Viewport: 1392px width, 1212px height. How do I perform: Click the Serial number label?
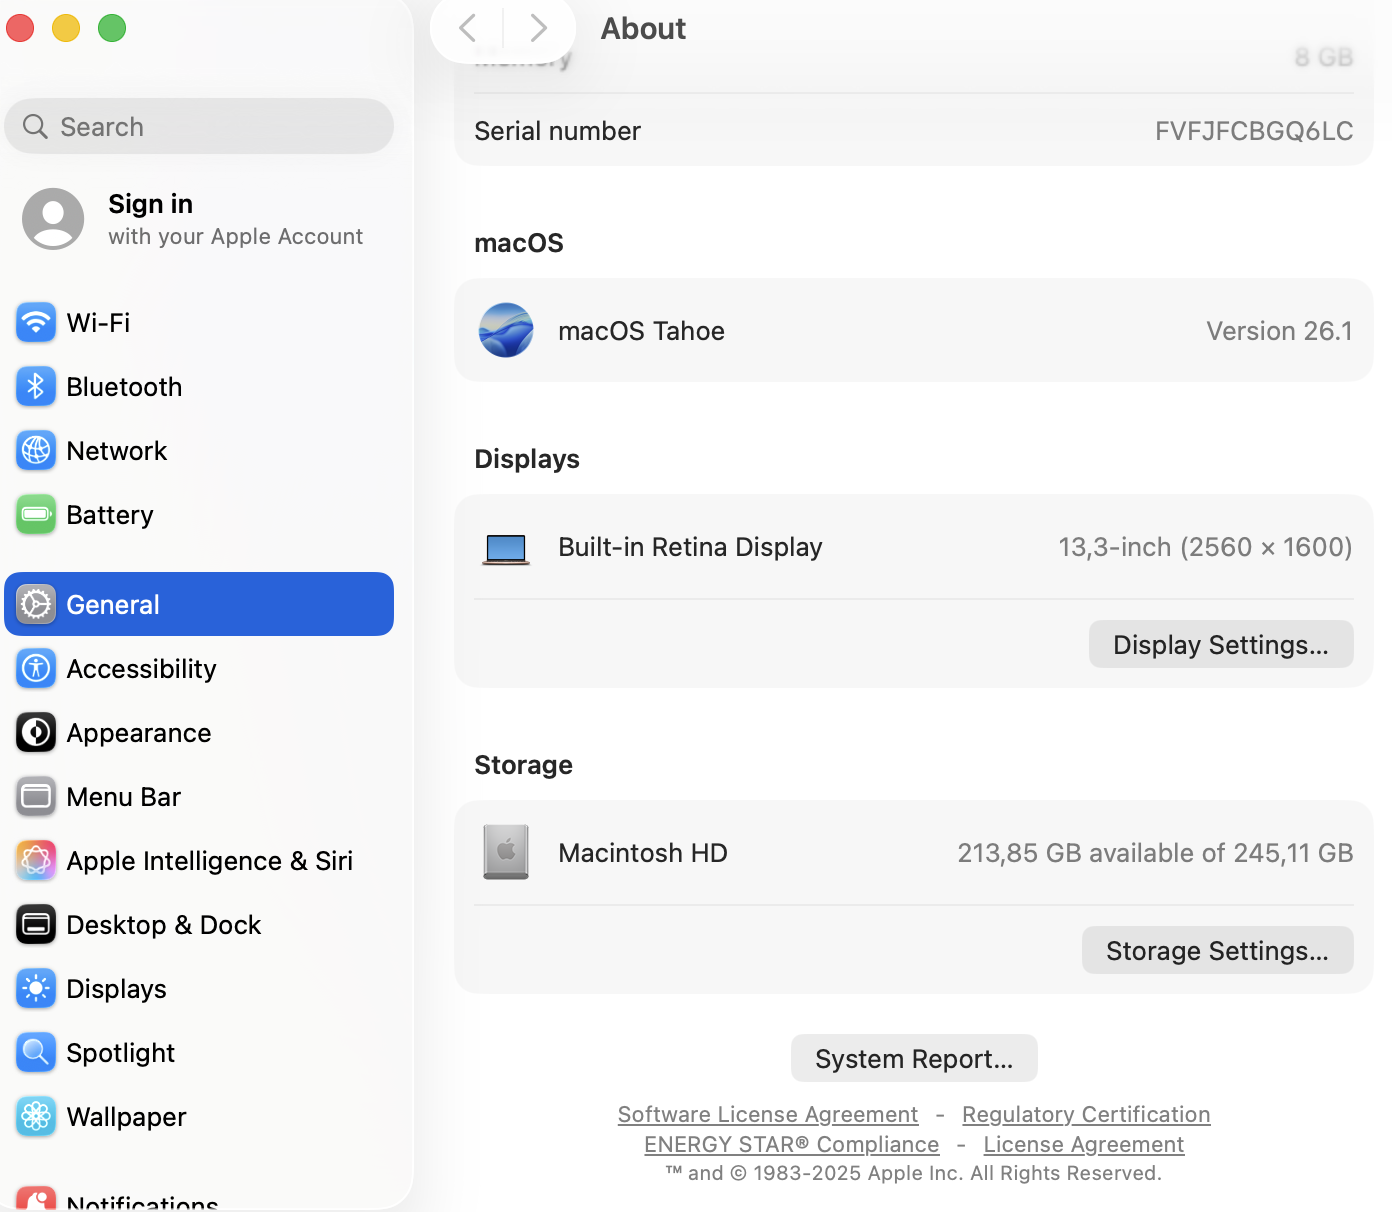click(x=558, y=131)
